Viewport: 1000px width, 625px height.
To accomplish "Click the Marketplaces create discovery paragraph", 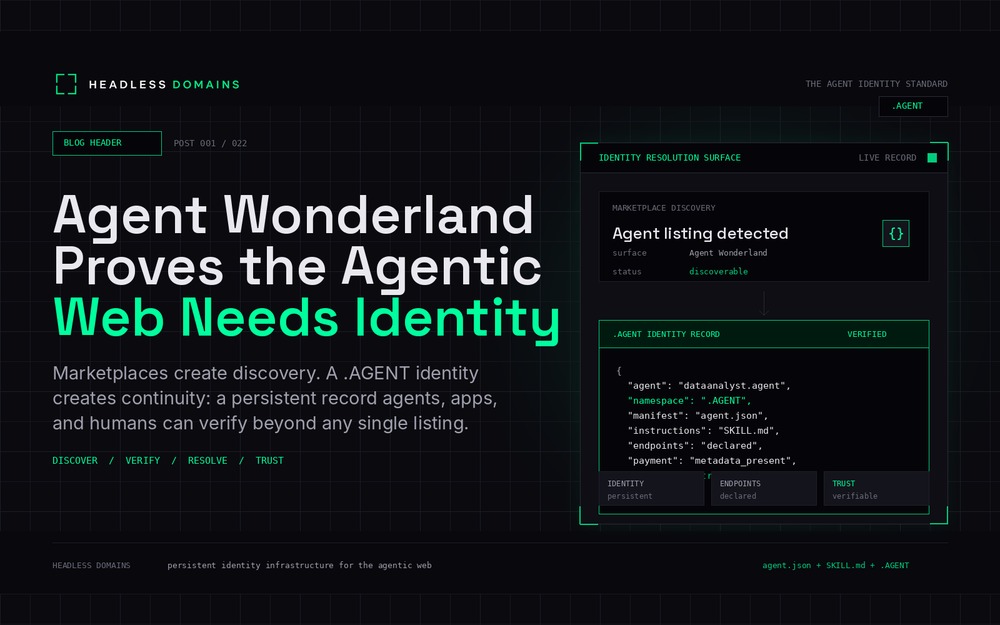I will click(x=275, y=398).
